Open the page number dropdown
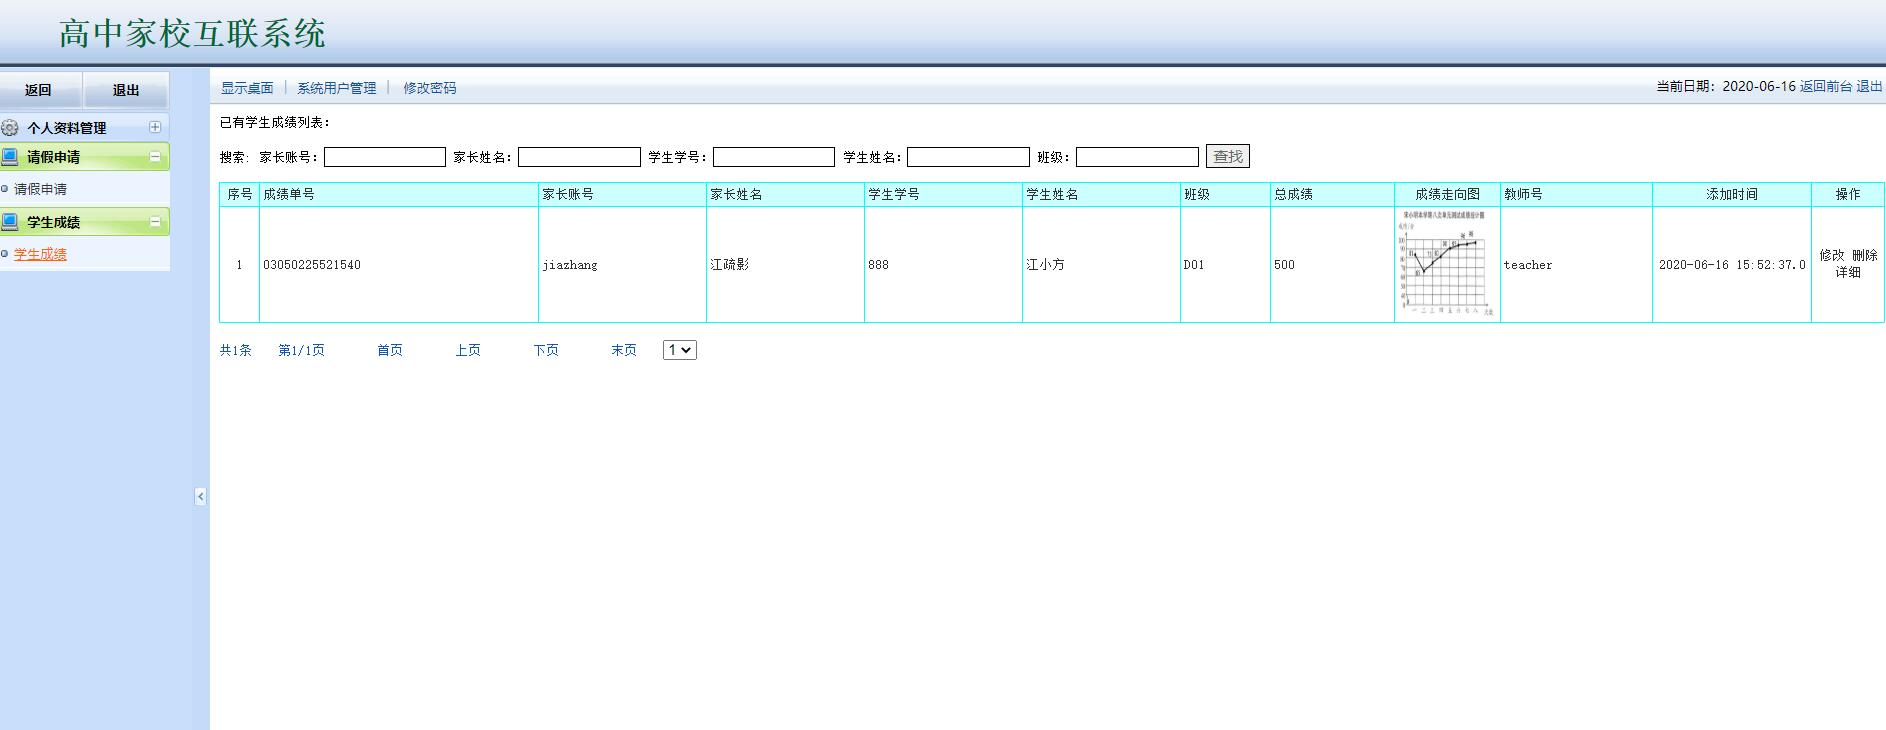This screenshot has height=730, width=1886. 680,350
